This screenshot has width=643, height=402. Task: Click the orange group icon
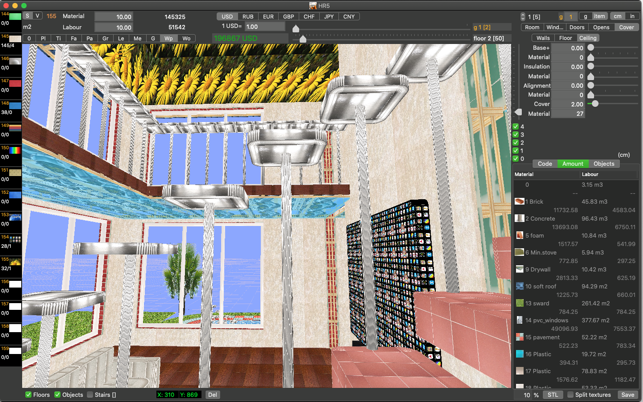coord(561,17)
